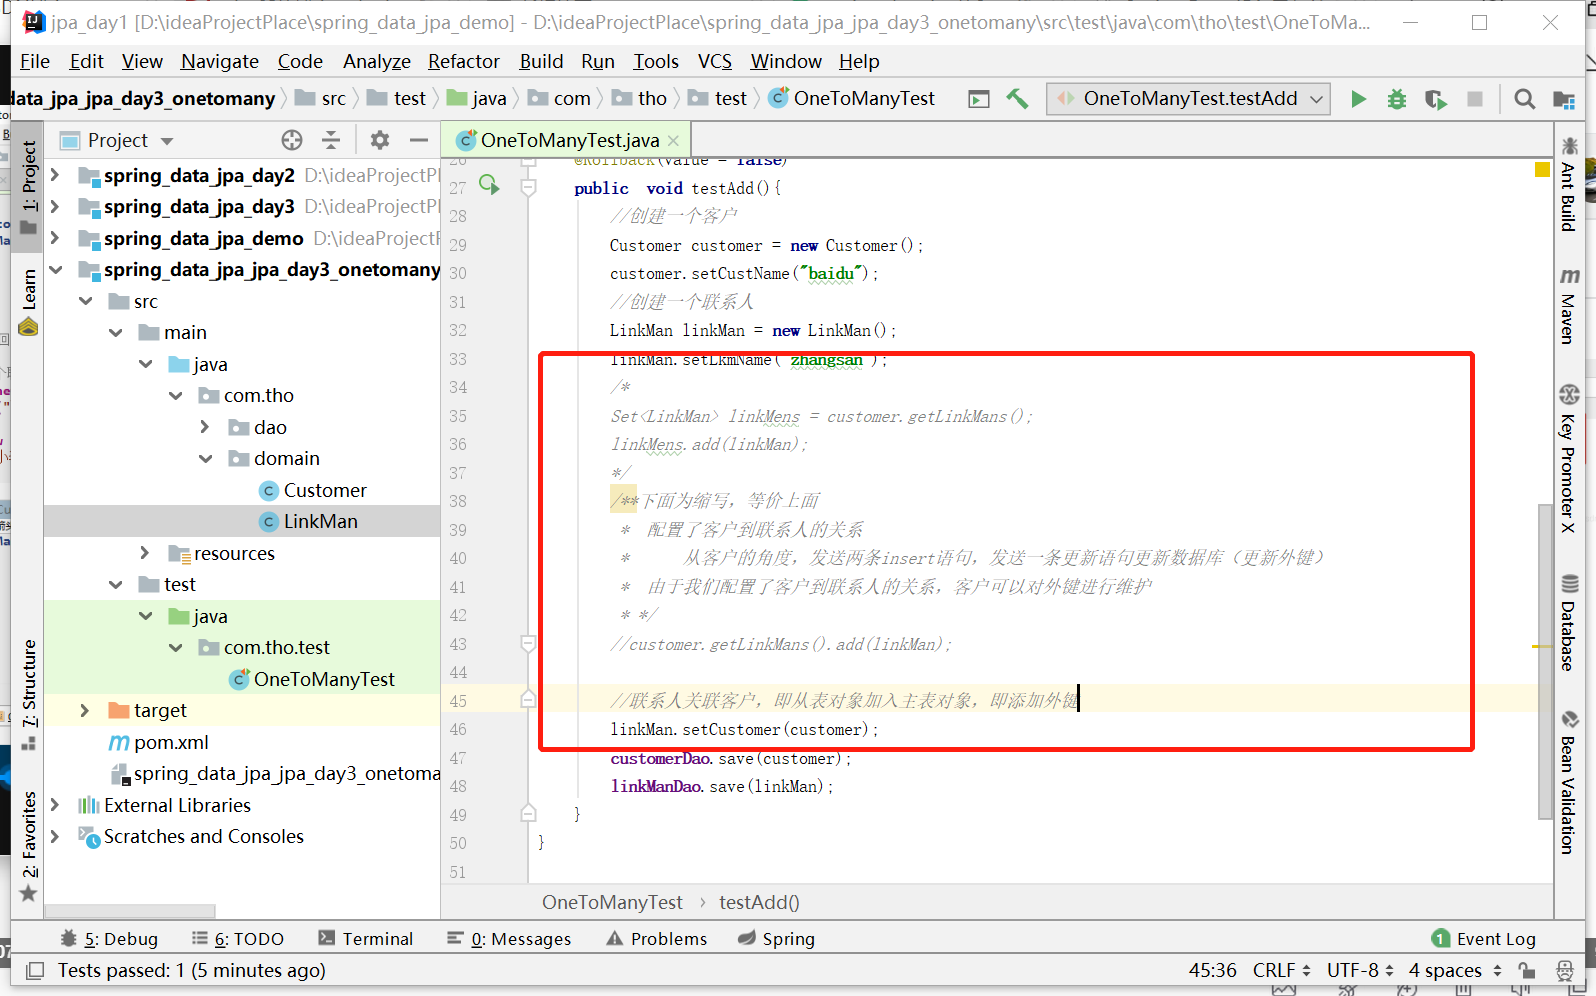Change line separator CRLF in status bar
This screenshot has width=1596, height=996.
(1281, 971)
